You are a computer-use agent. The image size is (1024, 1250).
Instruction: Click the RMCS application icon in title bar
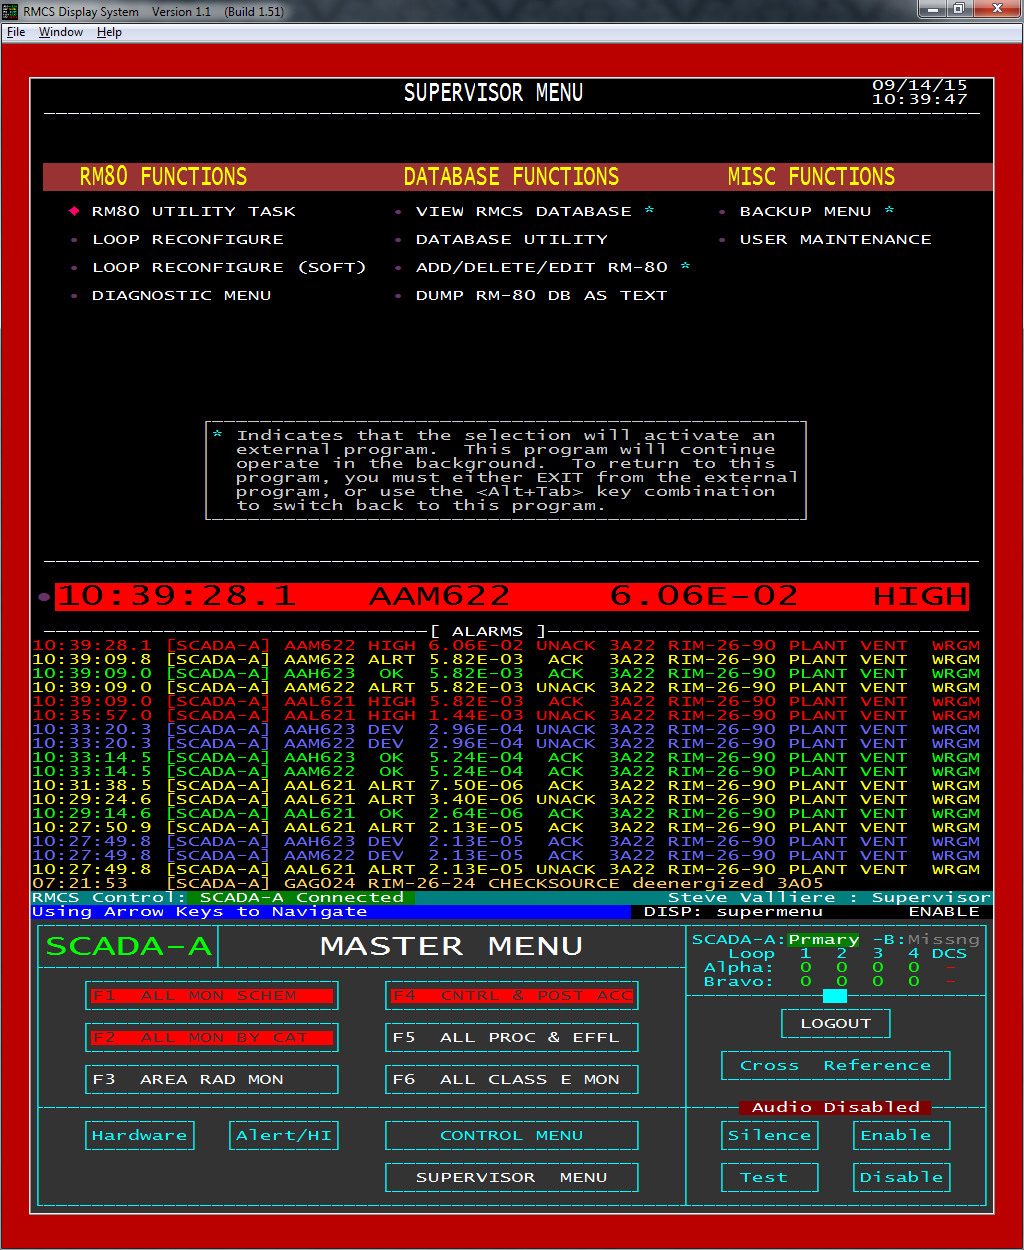[x=11, y=10]
